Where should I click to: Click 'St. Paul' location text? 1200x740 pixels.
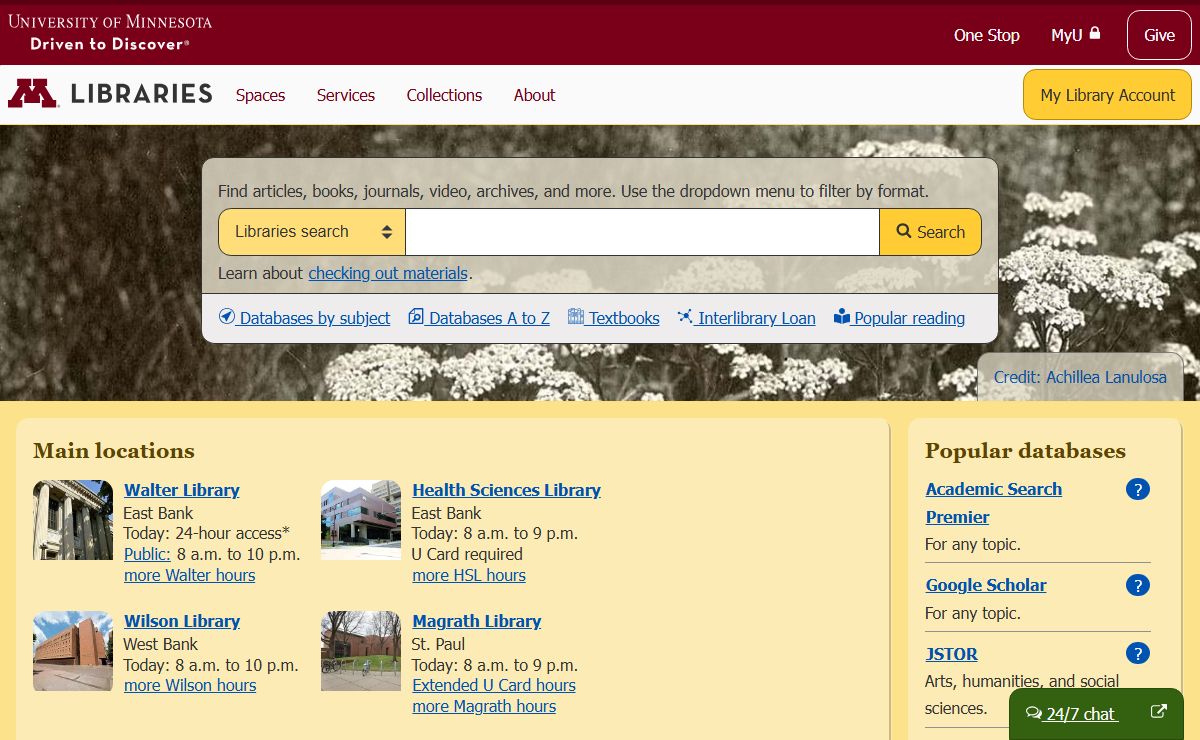439,644
